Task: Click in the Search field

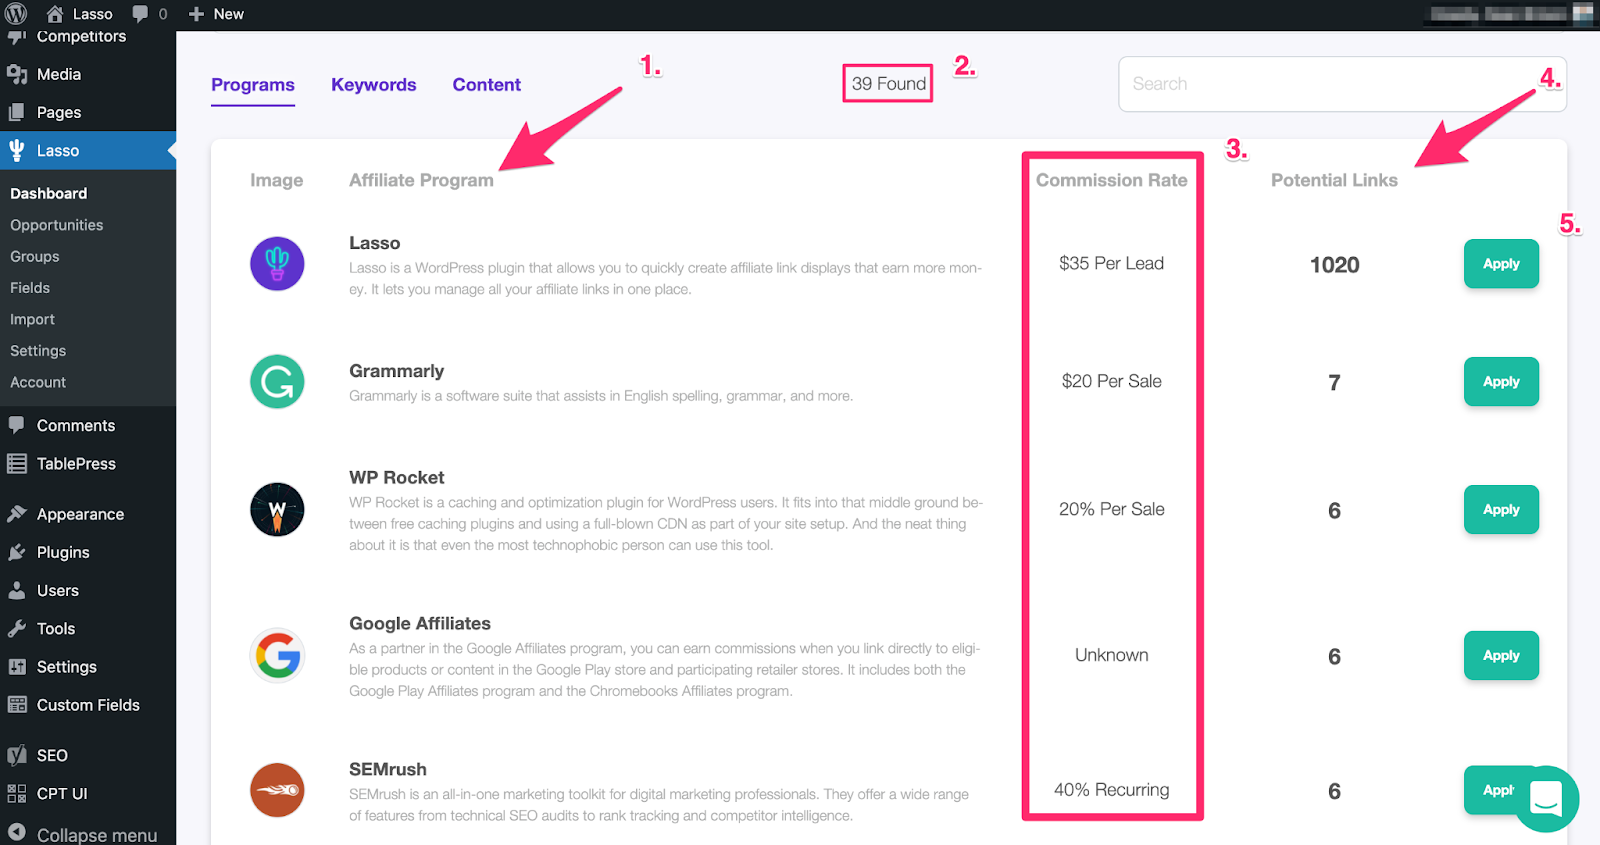Action: click(1342, 84)
